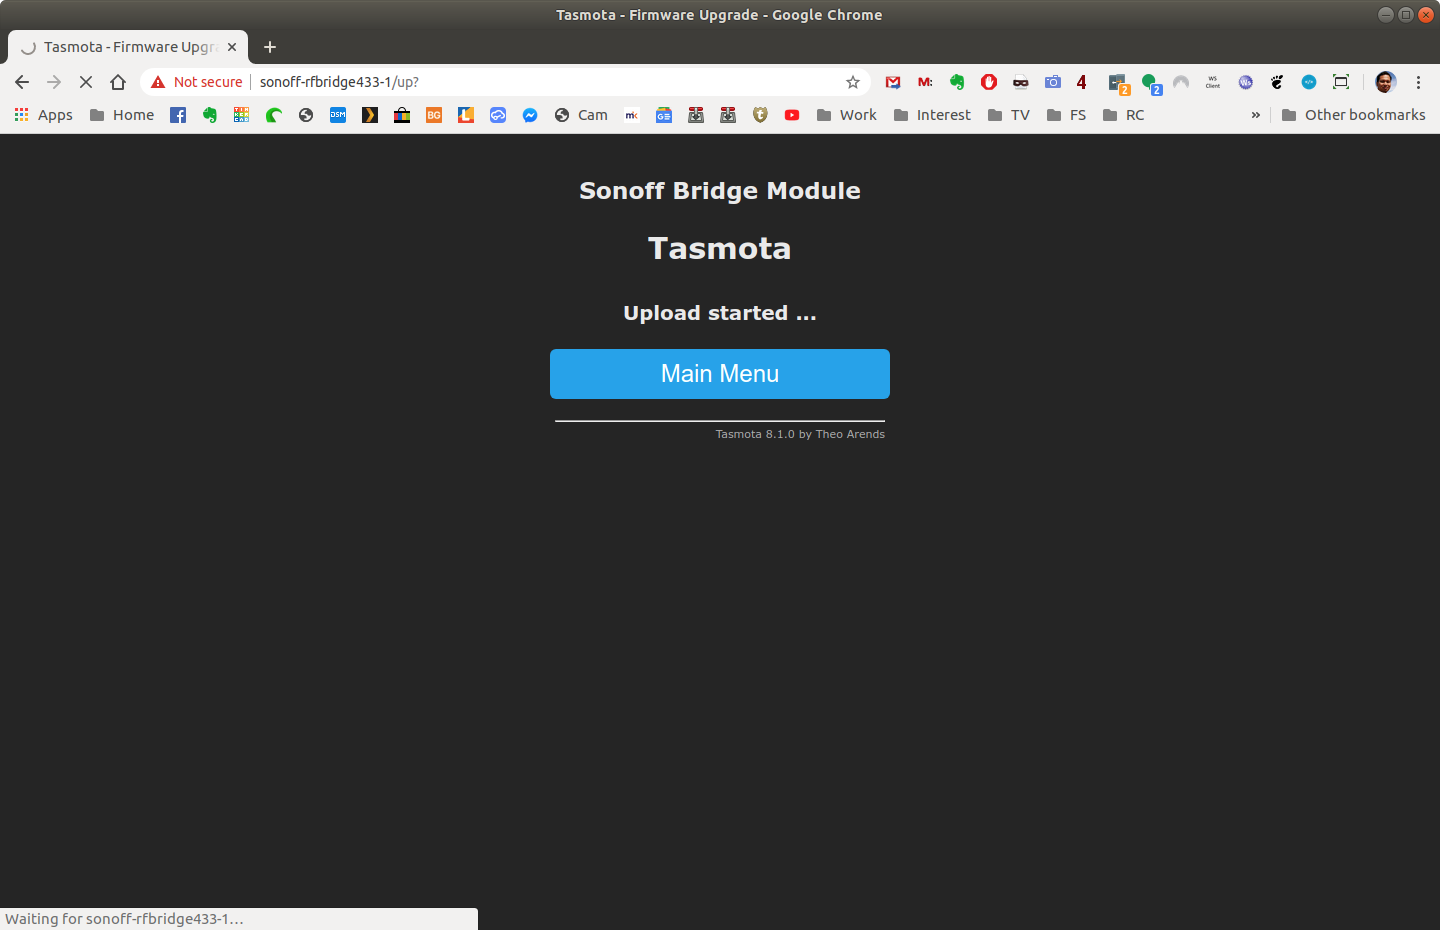
Task: Open the Plex bookmark
Action: (x=370, y=115)
